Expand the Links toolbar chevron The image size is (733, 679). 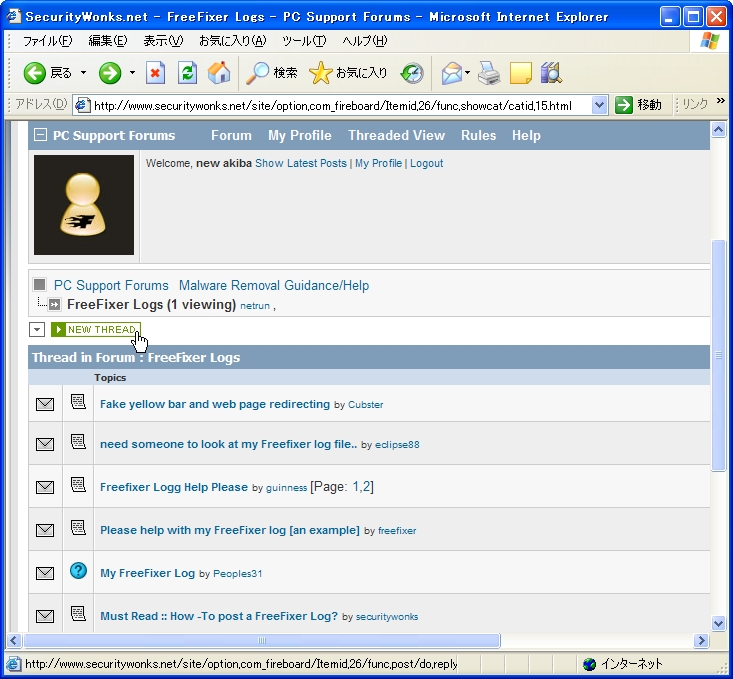[720, 101]
